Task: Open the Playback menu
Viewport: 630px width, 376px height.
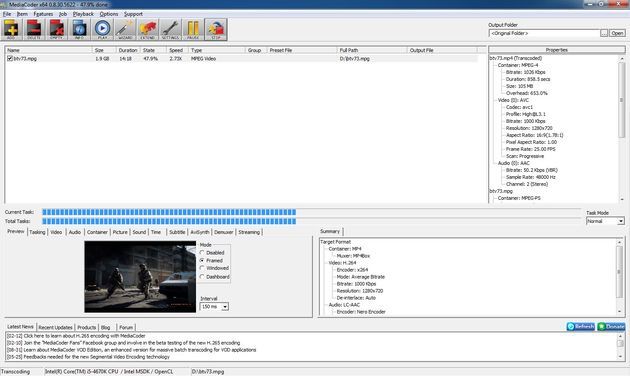Action: pyautogui.click(x=83, y=14)
